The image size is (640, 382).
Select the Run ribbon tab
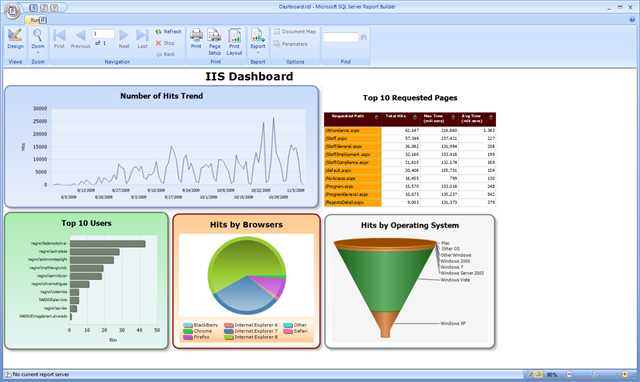(x=36, y=20)
